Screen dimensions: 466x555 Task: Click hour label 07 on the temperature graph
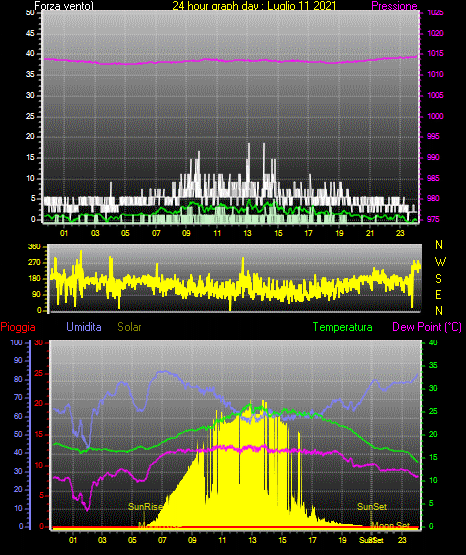click(x=162, y=540)
